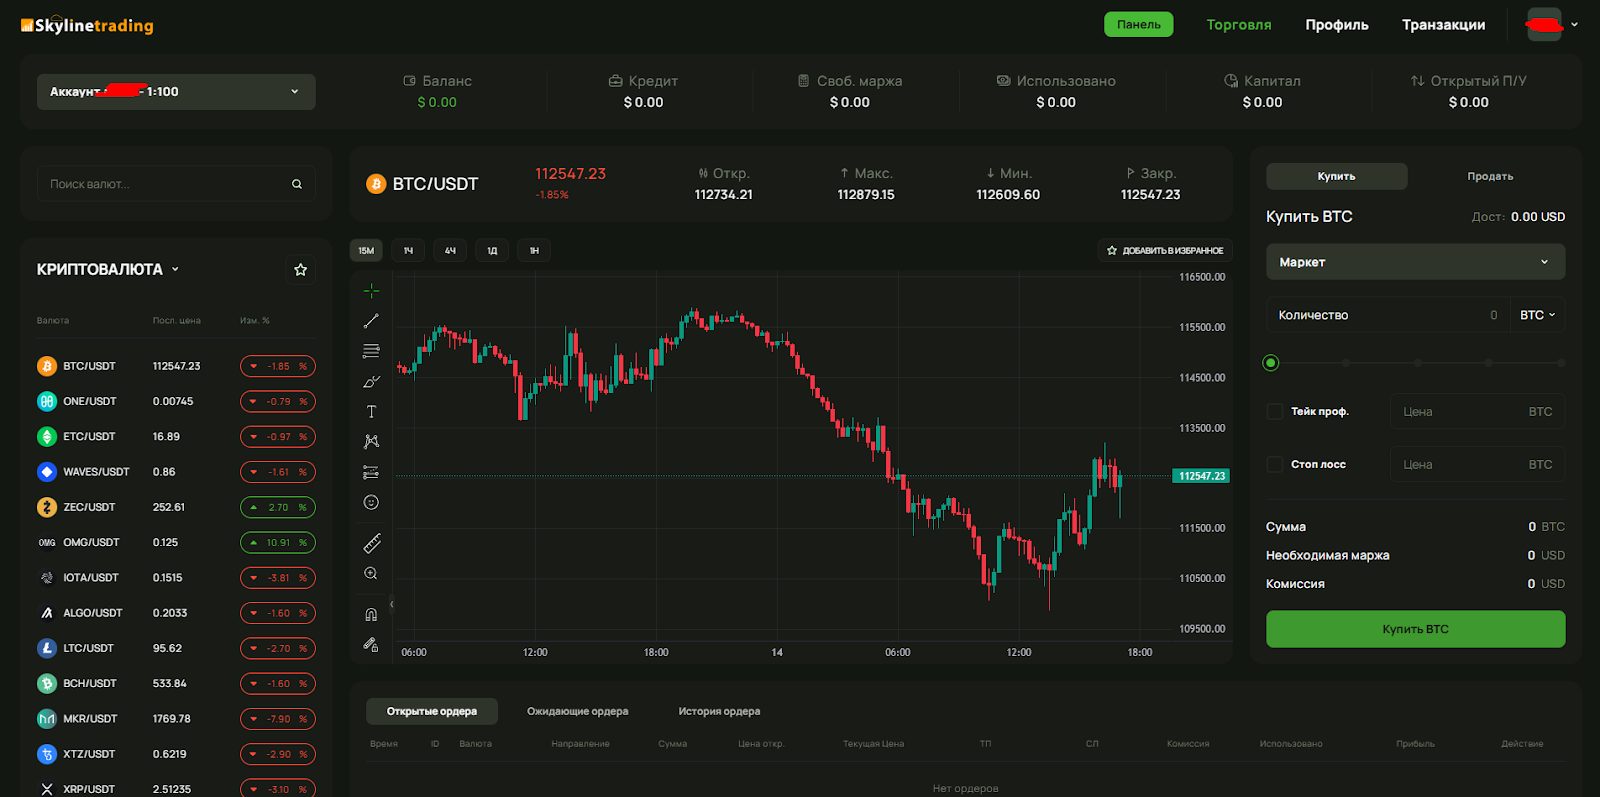Select the OMG/USDT row
1600x797 pixels.
pyautogui.click(x=176, y=542)
